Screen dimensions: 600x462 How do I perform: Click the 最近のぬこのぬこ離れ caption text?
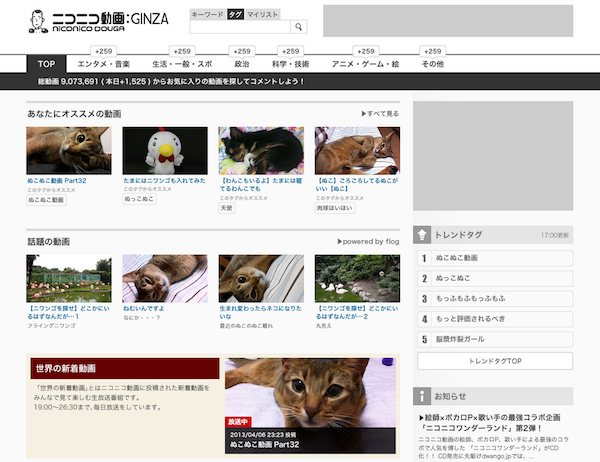tap(246, 326)
